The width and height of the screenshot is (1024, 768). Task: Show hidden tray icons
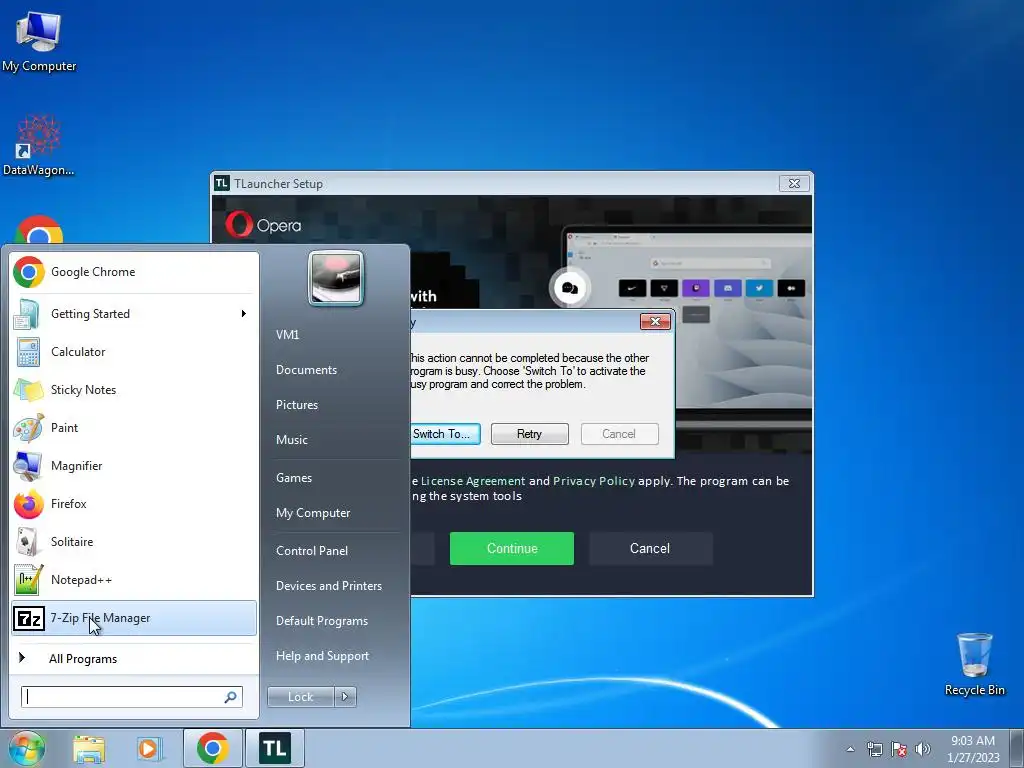point(850,749)
